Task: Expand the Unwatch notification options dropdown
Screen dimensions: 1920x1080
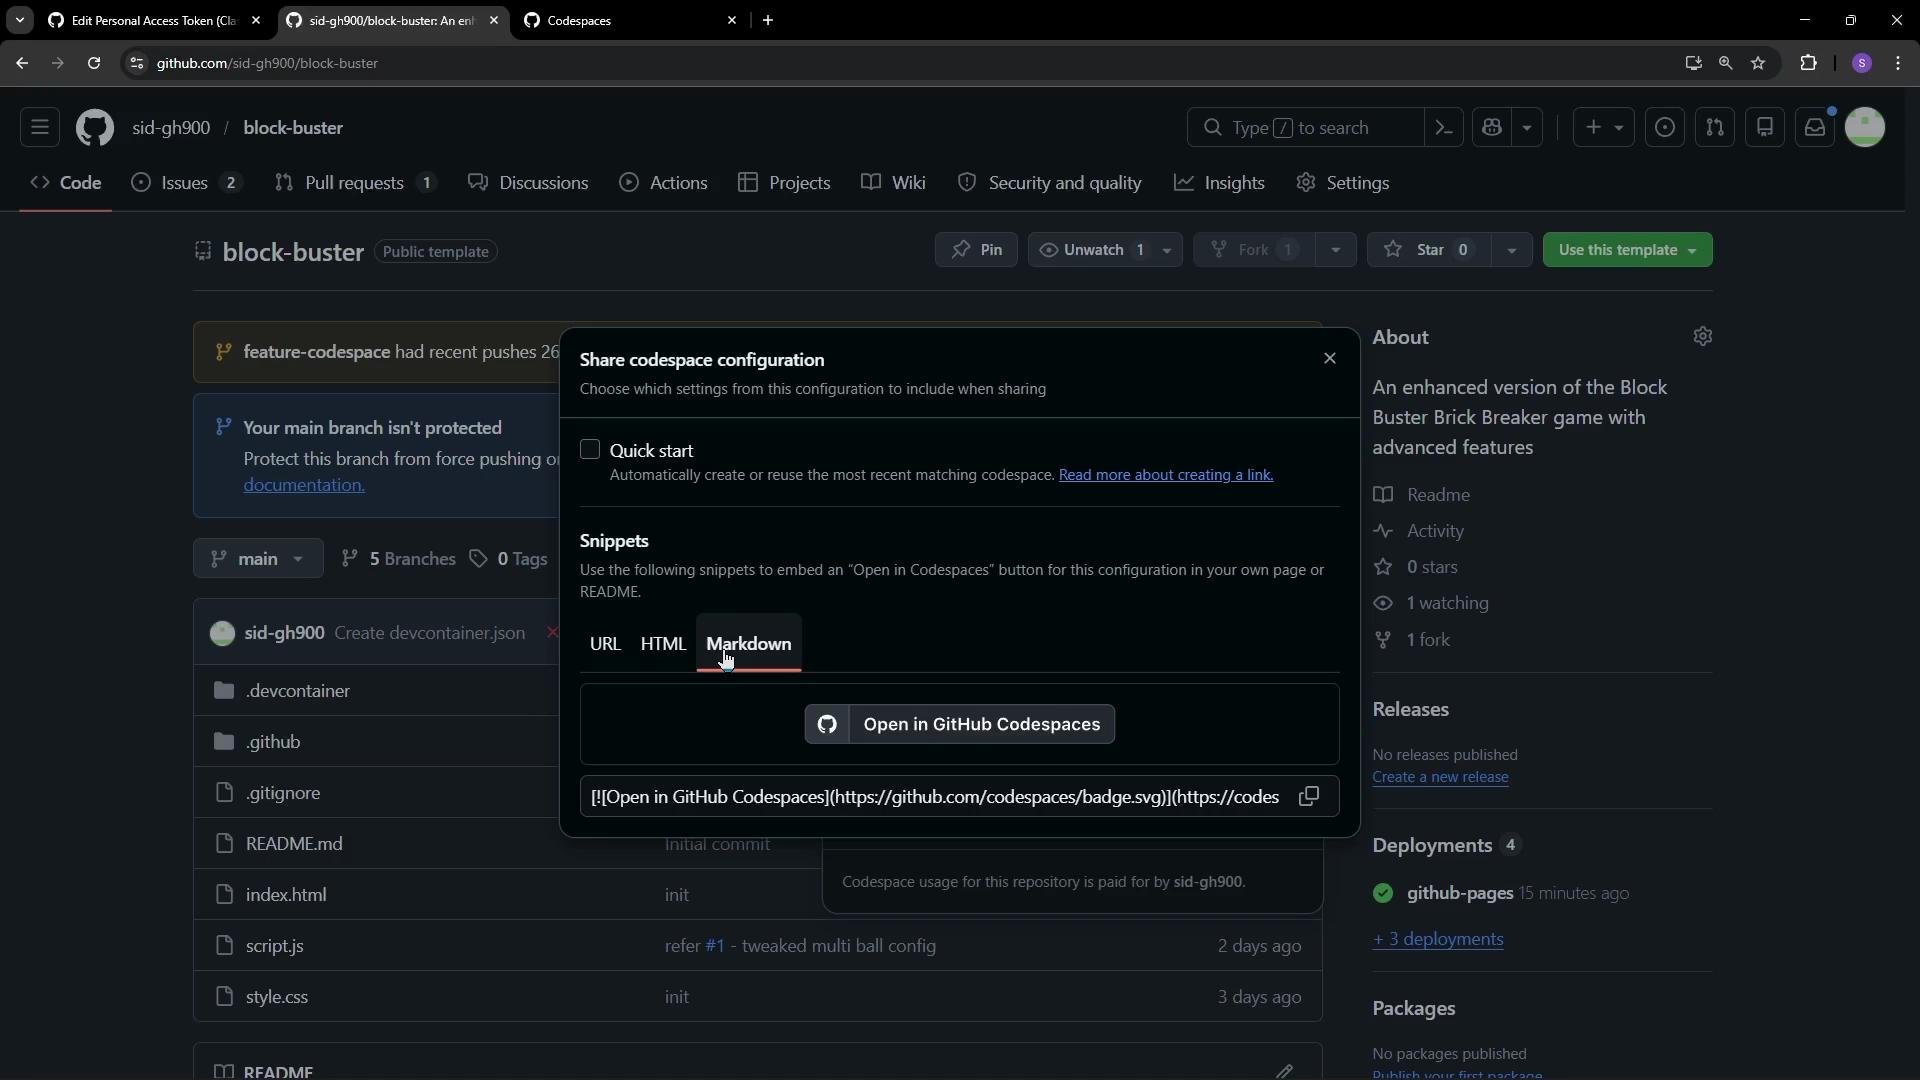Action: [x=1167, y=250]
